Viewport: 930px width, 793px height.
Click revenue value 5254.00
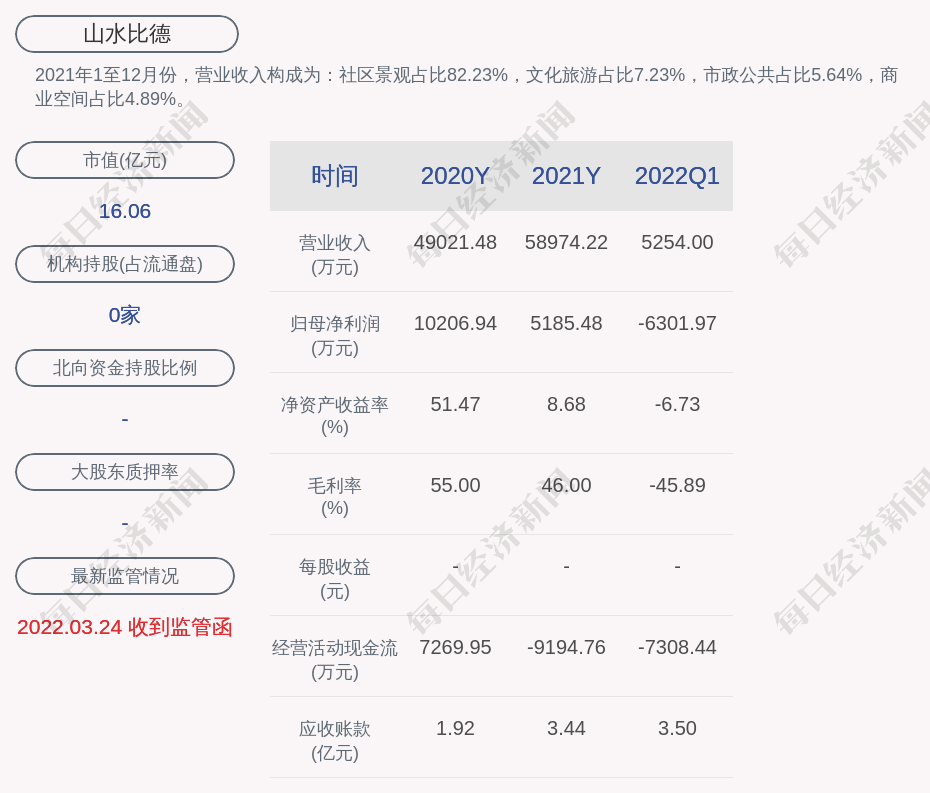[677, 243]
